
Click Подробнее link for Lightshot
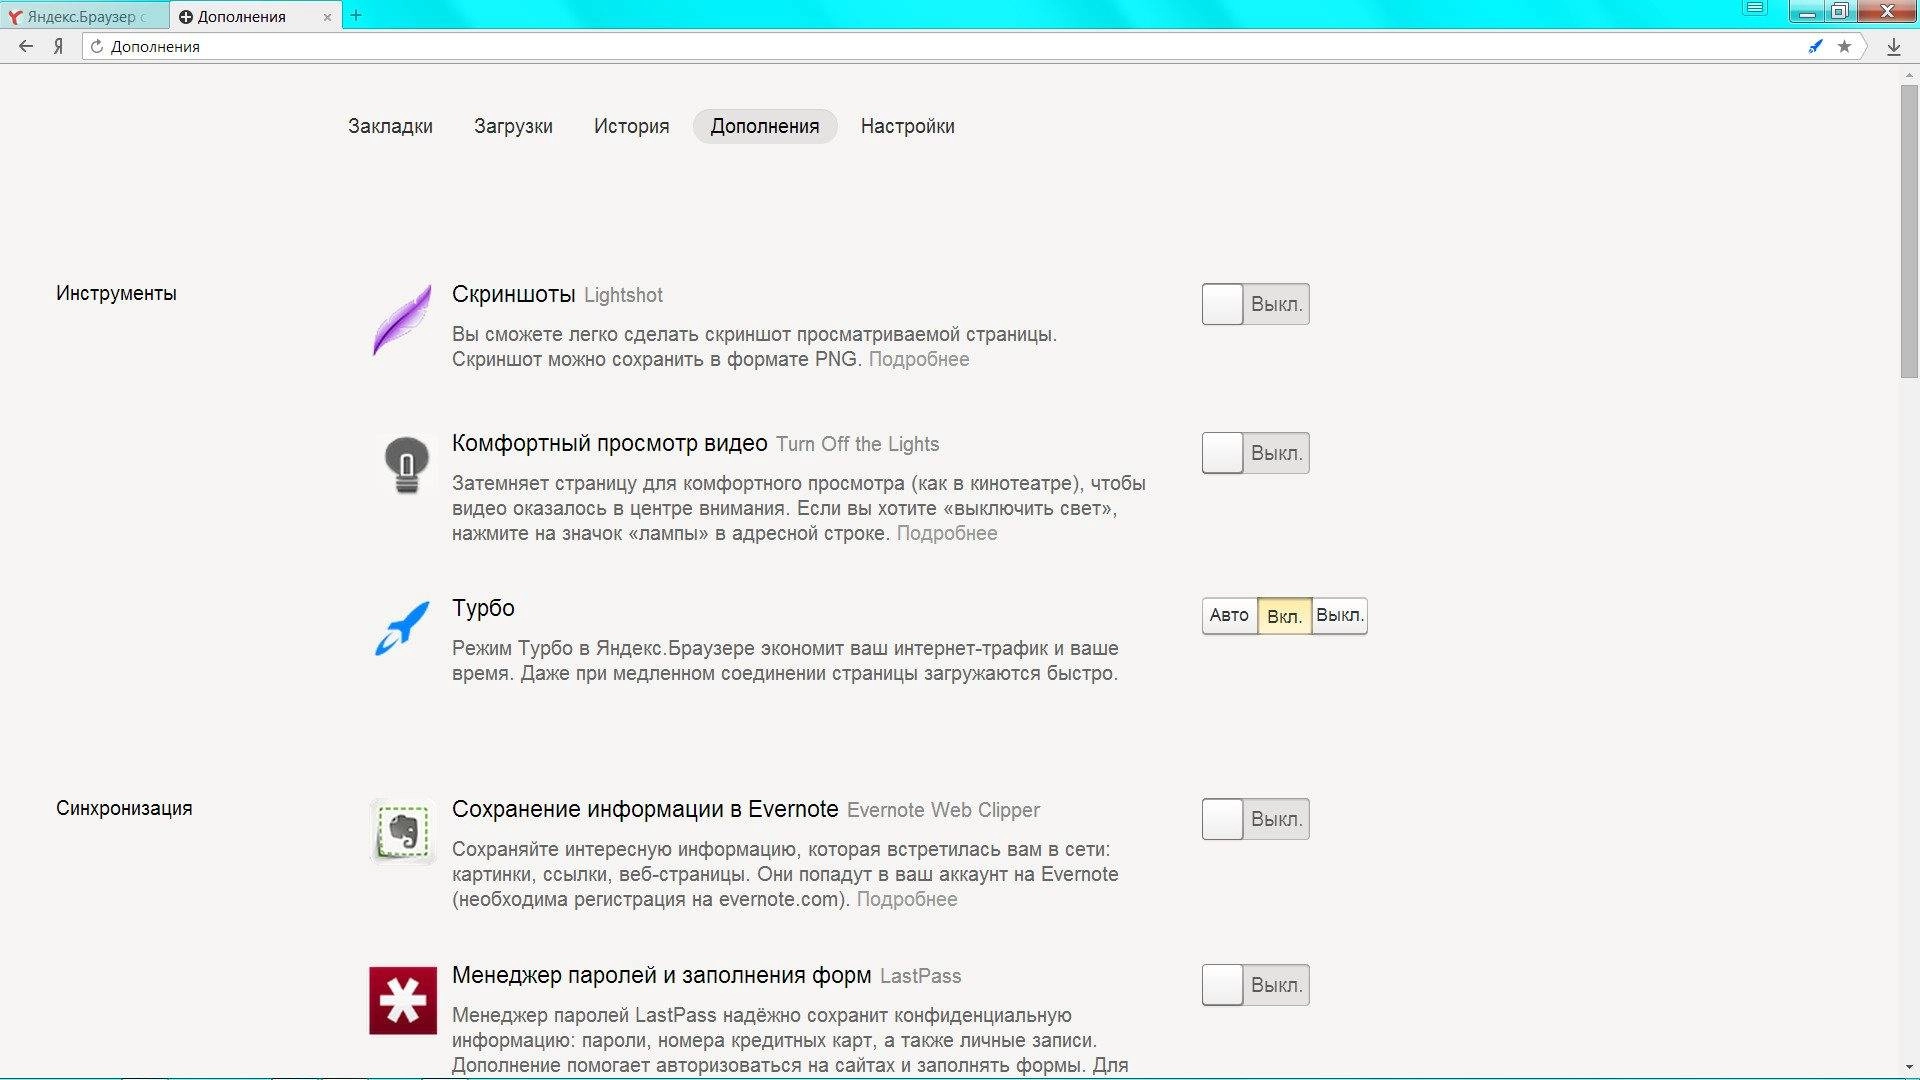[x=918, y=359]
